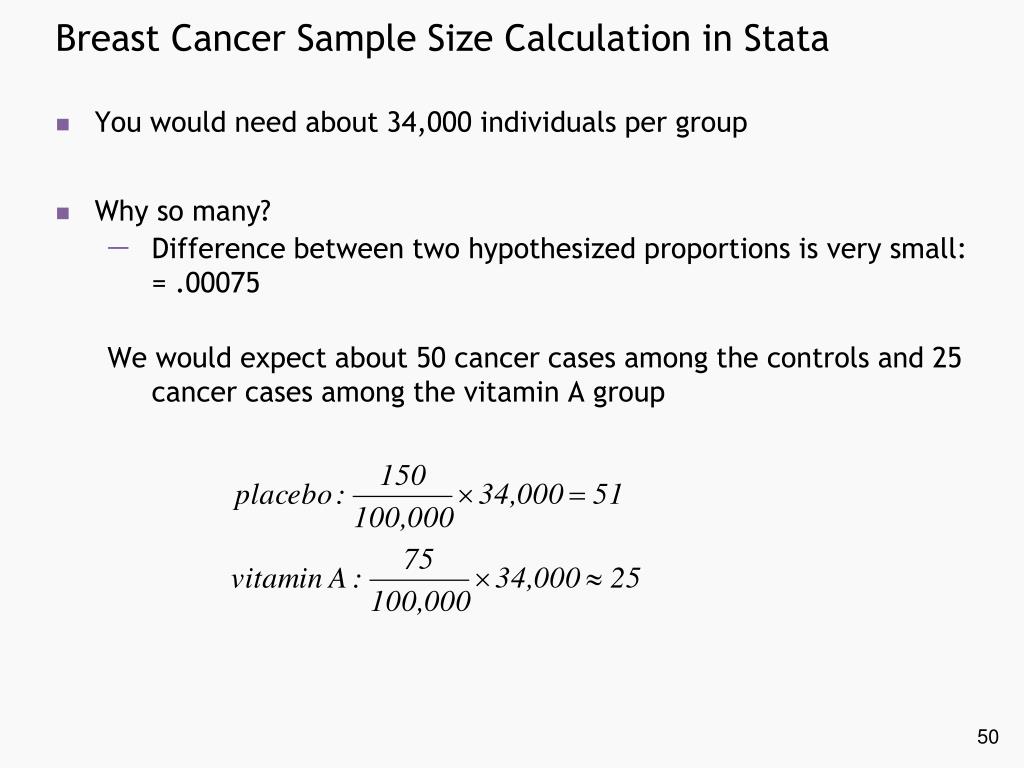
Task: Click the 100,000 denominator under 150
Action: point(404,518)
